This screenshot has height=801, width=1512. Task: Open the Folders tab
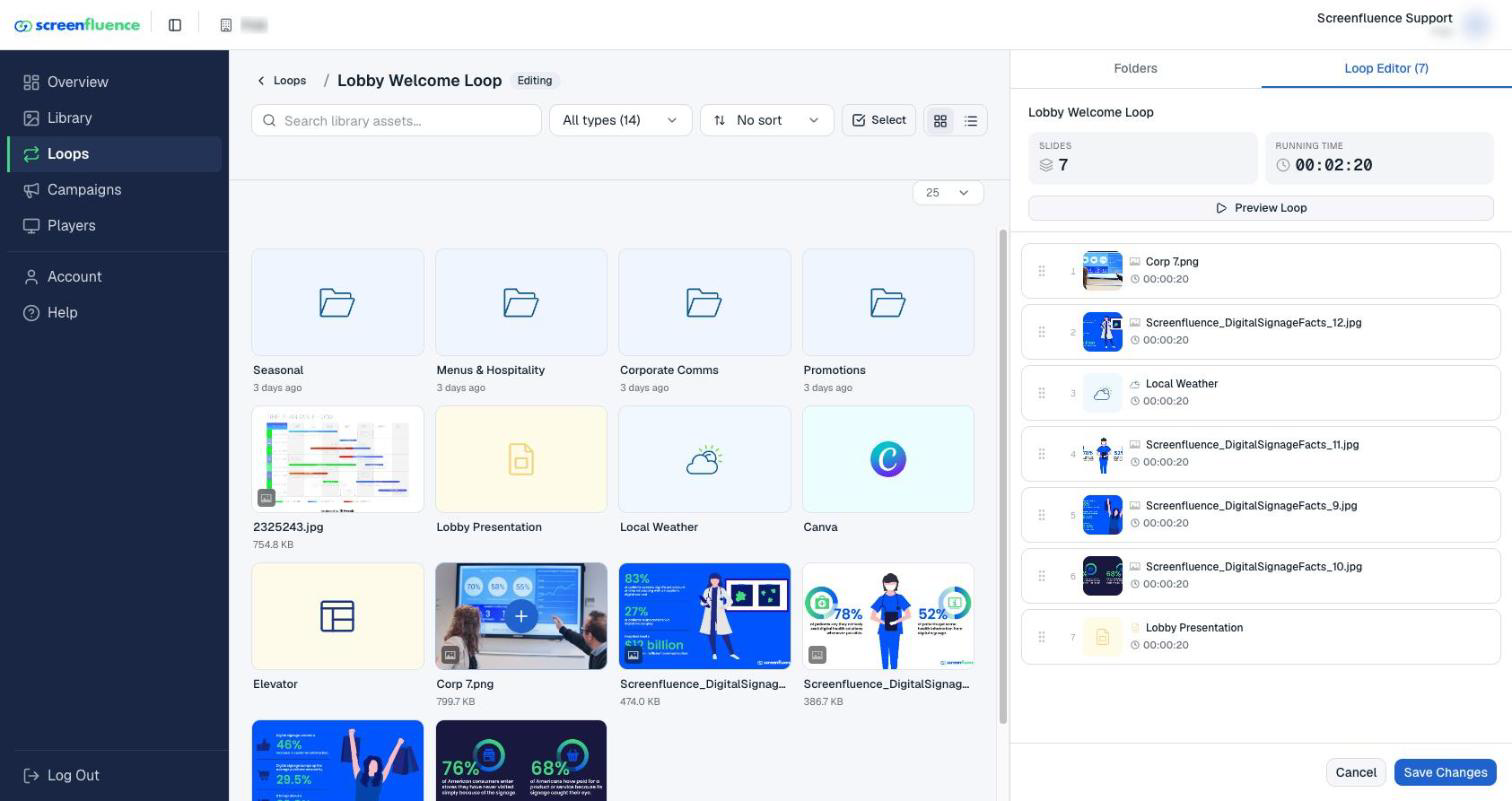pos(1135,68)
